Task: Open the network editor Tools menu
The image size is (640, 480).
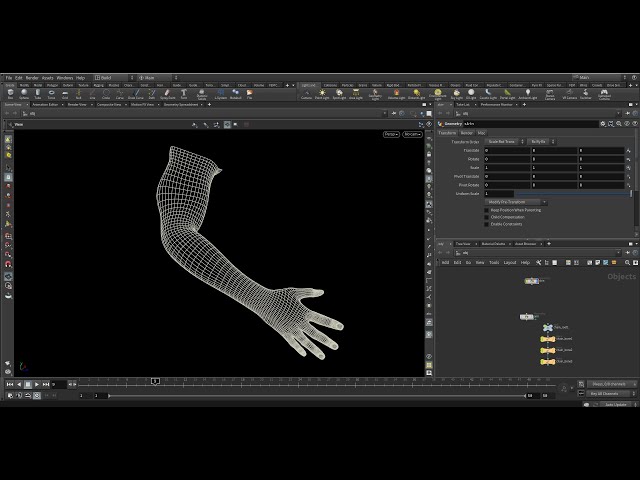Action: point(494,262)
